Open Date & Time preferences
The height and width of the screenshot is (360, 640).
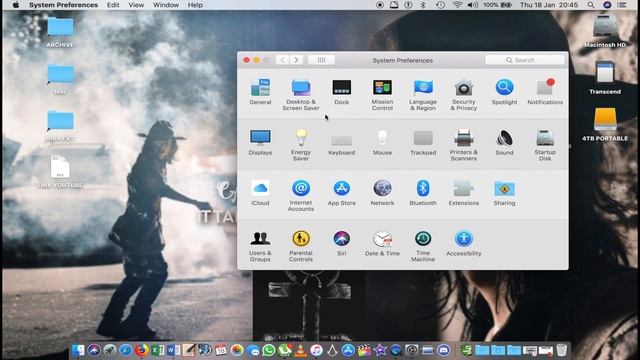(382, 243)
